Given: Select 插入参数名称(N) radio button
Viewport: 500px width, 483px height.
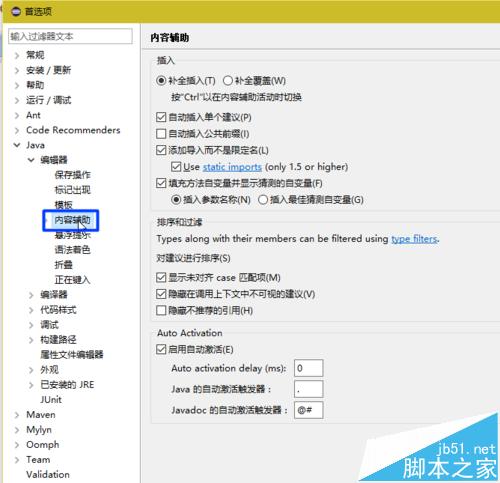Looking at the screenshot, I should pyautogui.click(x=176, y=200).
